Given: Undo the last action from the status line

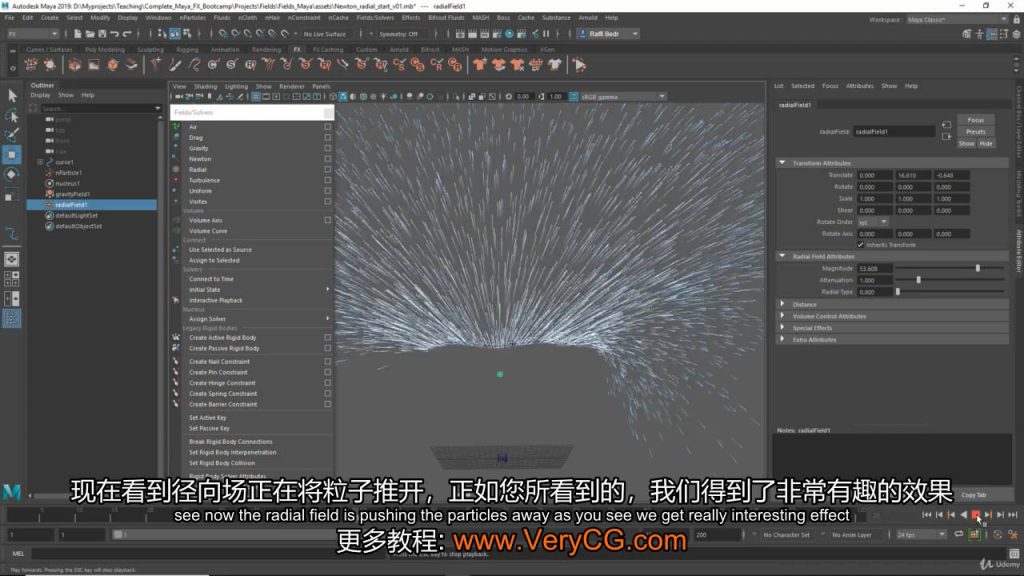Looking at the screenshot, I should point(114,33).
